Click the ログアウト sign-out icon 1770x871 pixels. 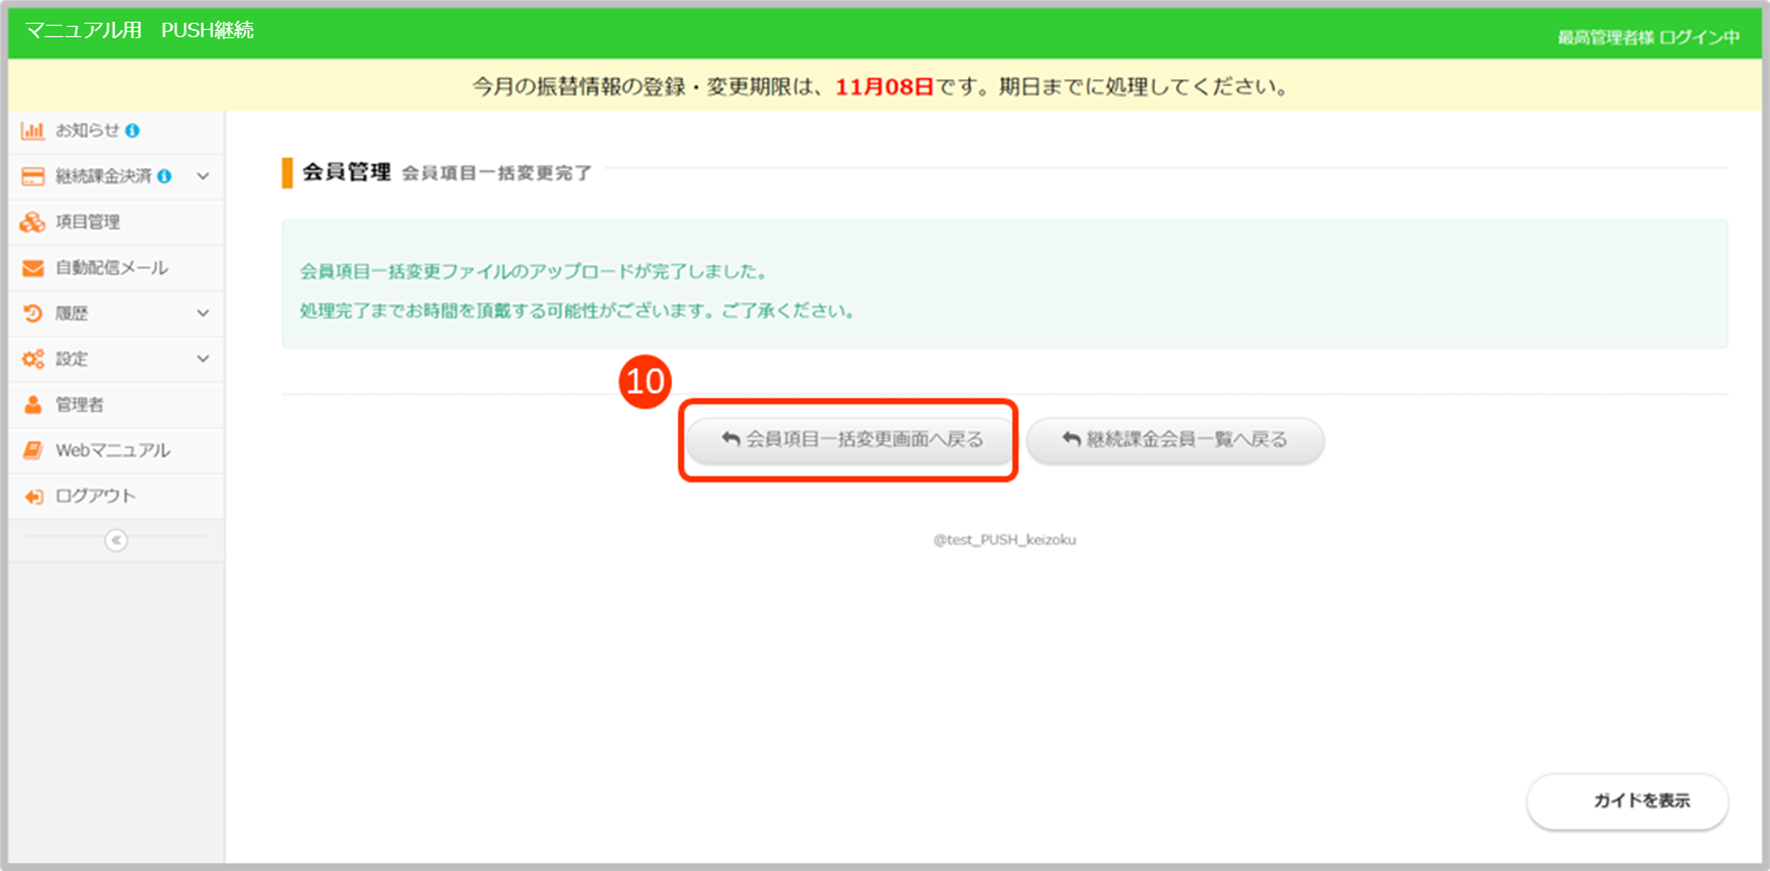point(33,497)
